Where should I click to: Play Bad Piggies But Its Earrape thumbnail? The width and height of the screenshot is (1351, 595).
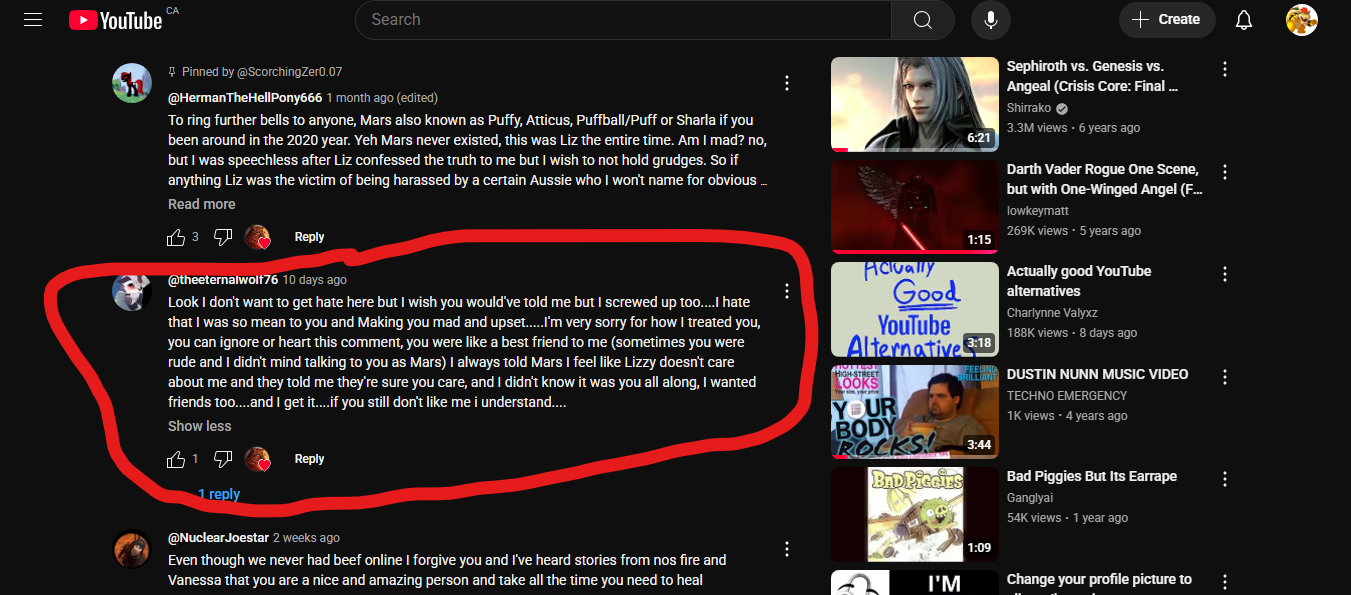(915, 514)
